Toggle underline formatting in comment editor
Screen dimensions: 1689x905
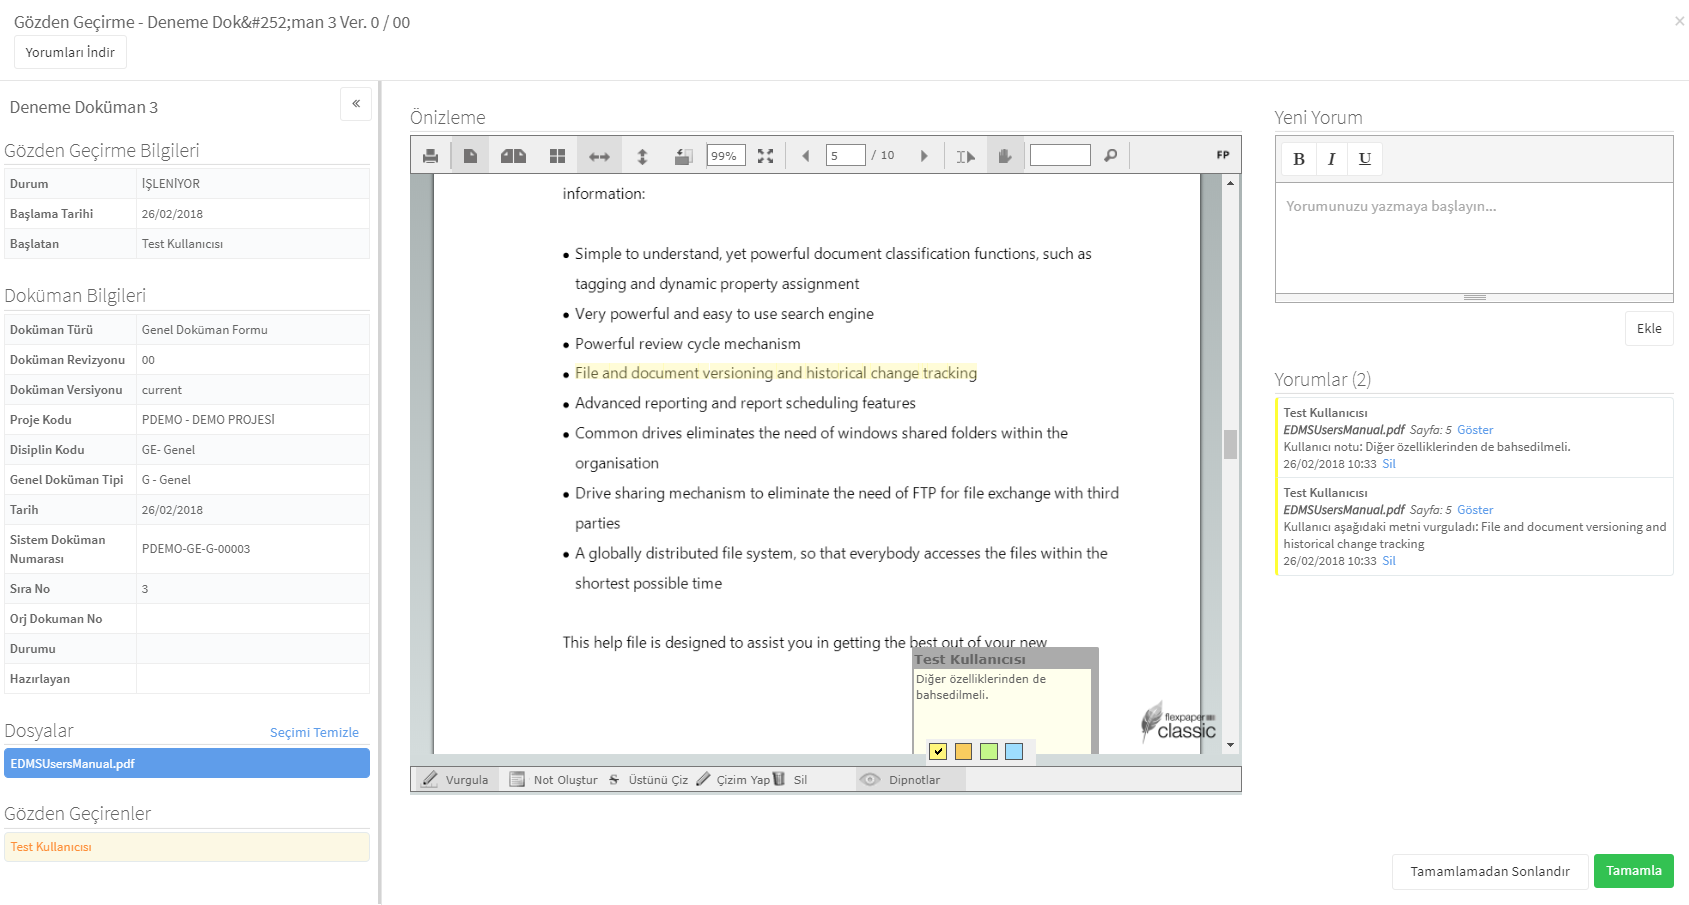(1365, 159)
